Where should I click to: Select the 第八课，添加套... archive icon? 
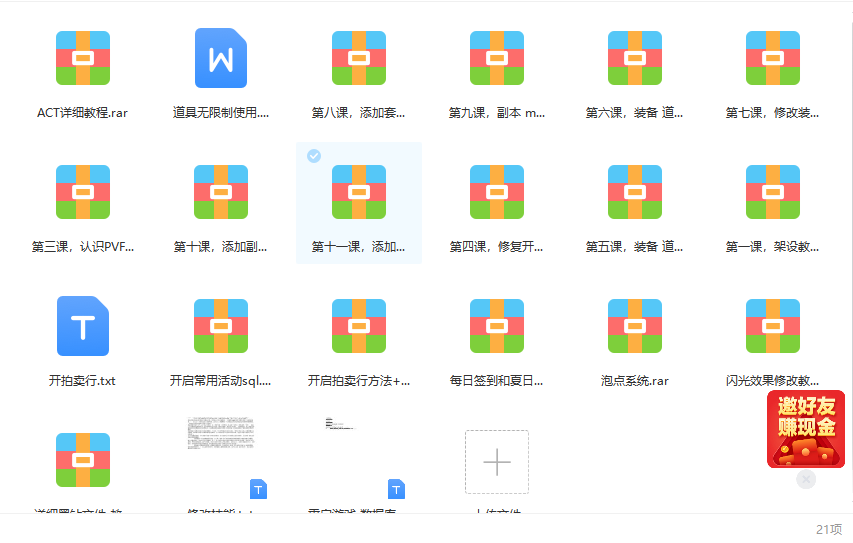(359, 58)
